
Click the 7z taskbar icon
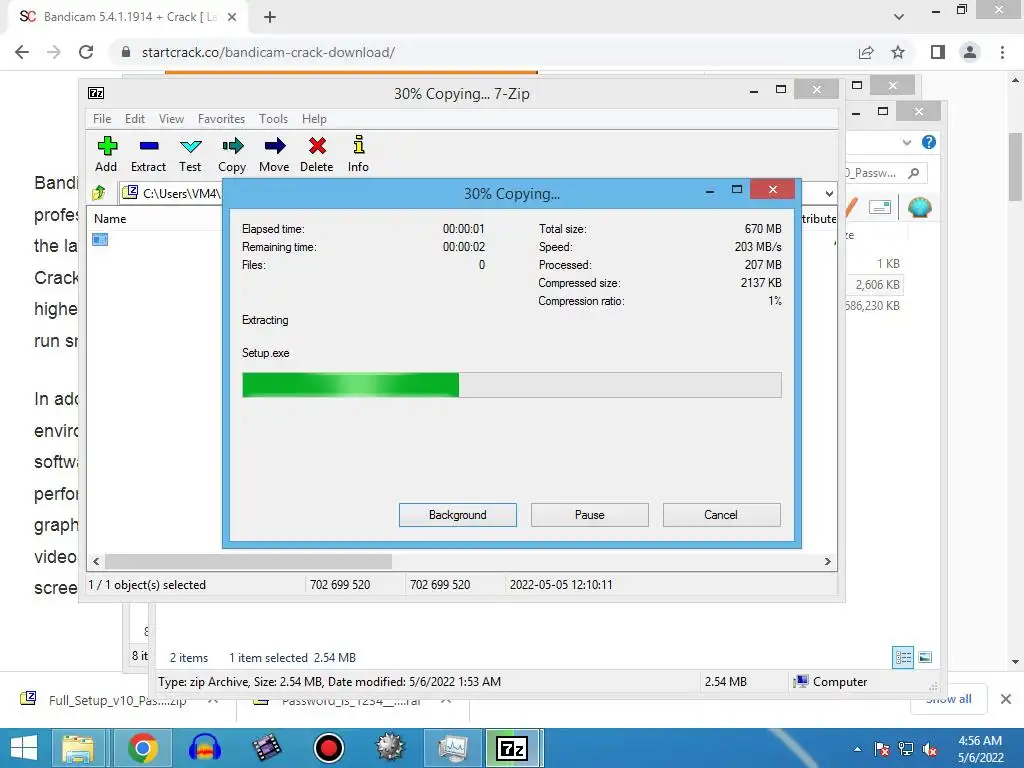click(x=513, y=748)
